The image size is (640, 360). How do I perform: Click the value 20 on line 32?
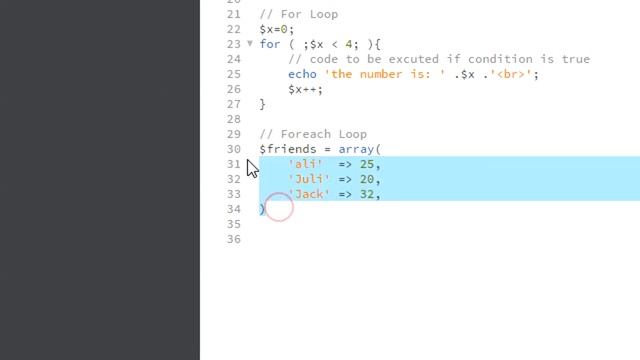tap(367, 179)
